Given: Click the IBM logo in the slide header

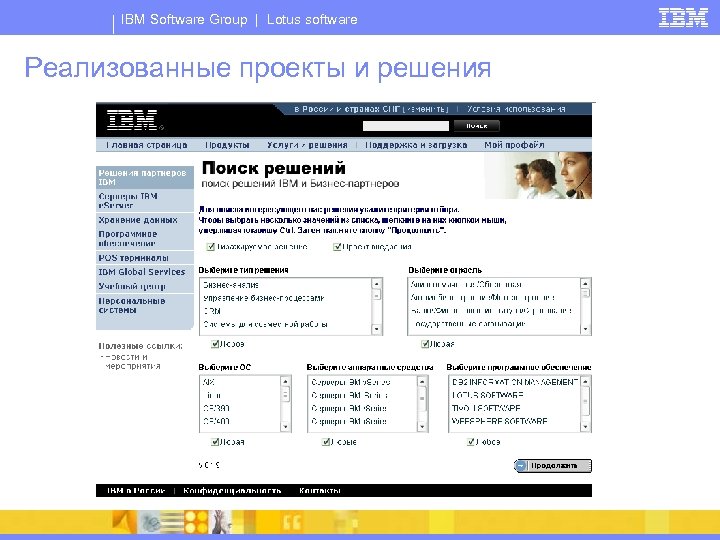Looking at the screenshot, I should coord(683,18).
